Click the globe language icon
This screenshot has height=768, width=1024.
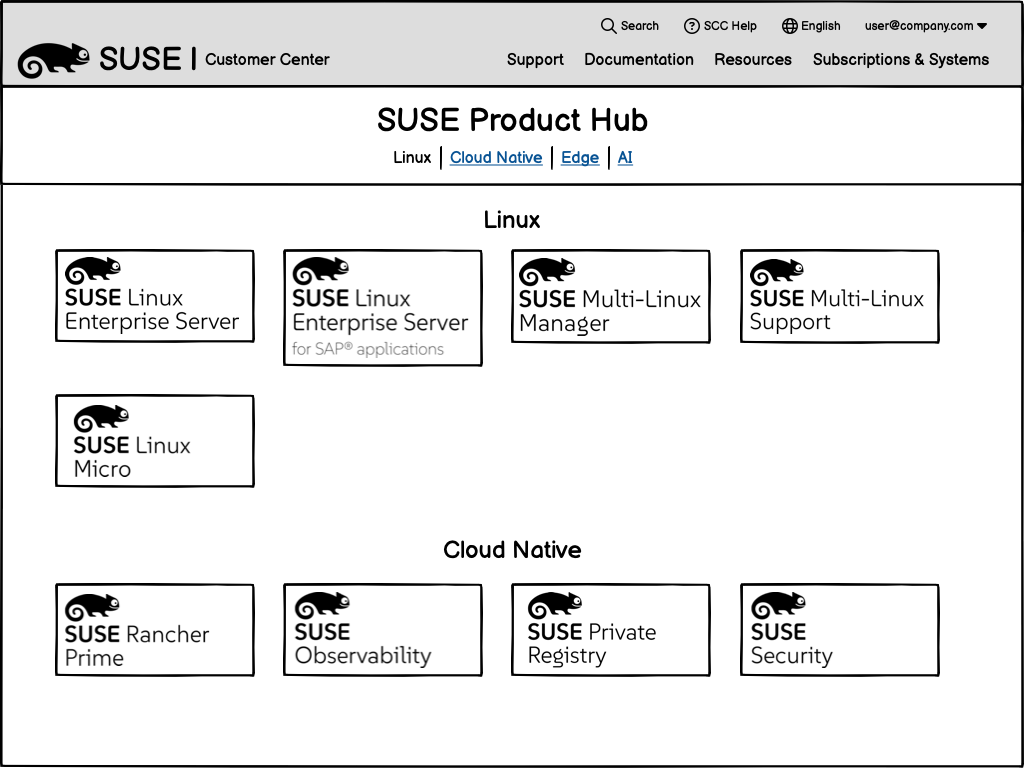pos(790,26)
